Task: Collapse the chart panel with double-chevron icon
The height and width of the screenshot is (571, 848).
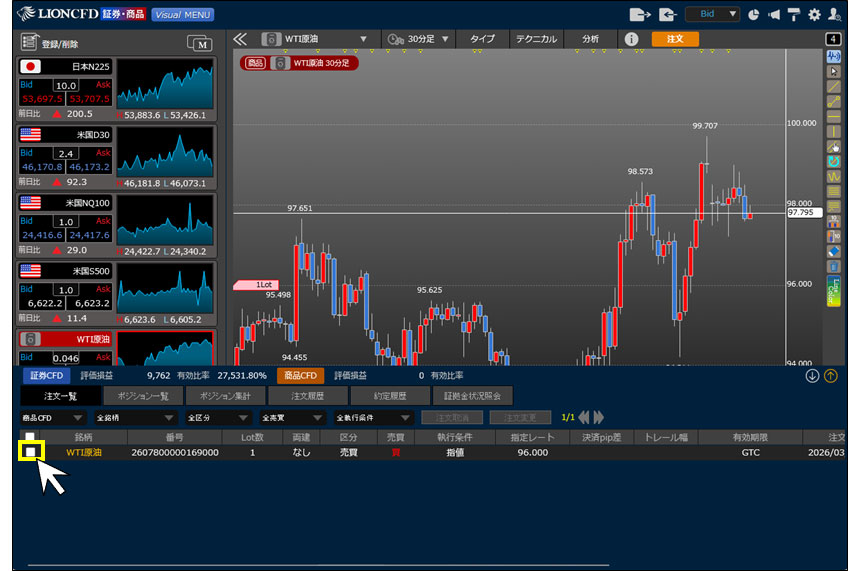Action: (x=240, y=39)
